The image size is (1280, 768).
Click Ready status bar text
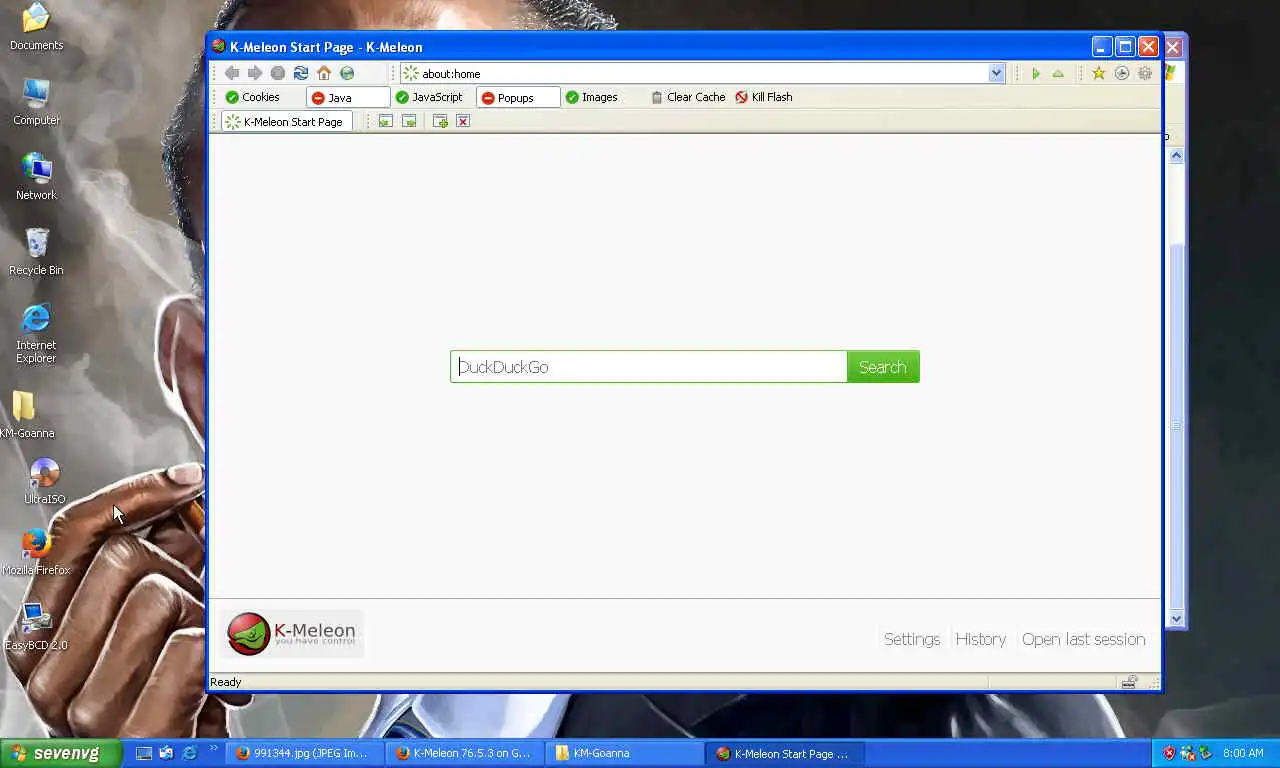[226, 682]
